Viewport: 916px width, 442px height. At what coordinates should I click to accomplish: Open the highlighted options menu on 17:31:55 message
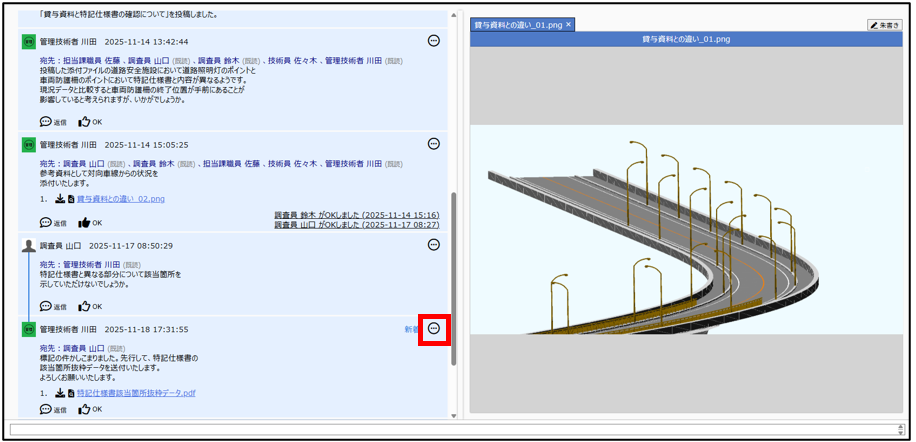(434, 329)
